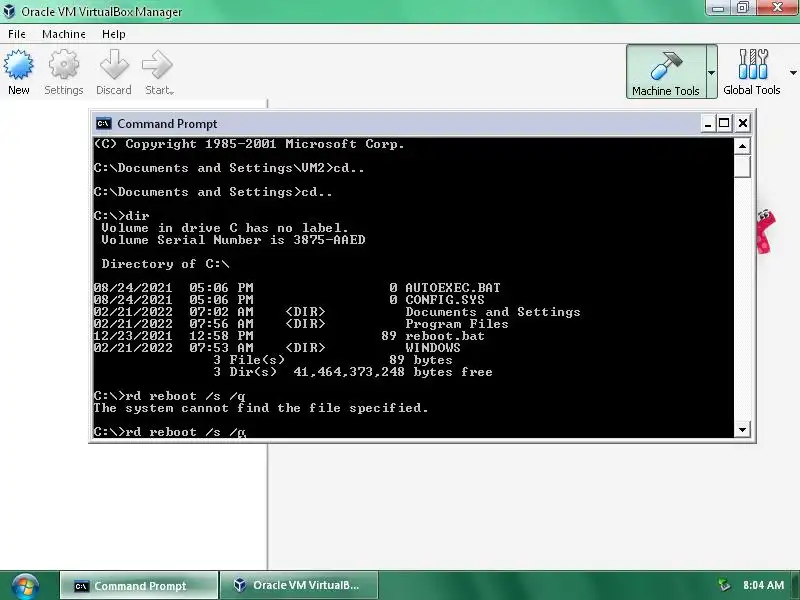
Task: Maximize the Command Prompt window
Action: [724, 123]
